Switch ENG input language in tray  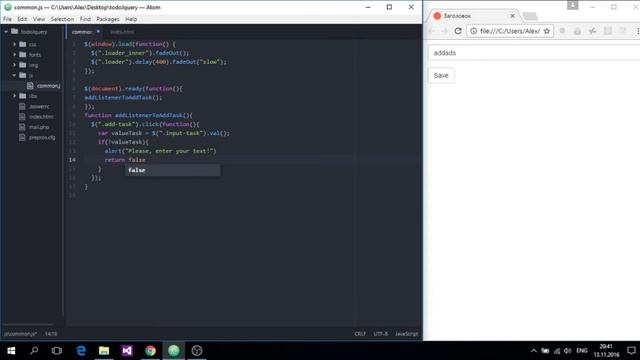click(582, 351)
